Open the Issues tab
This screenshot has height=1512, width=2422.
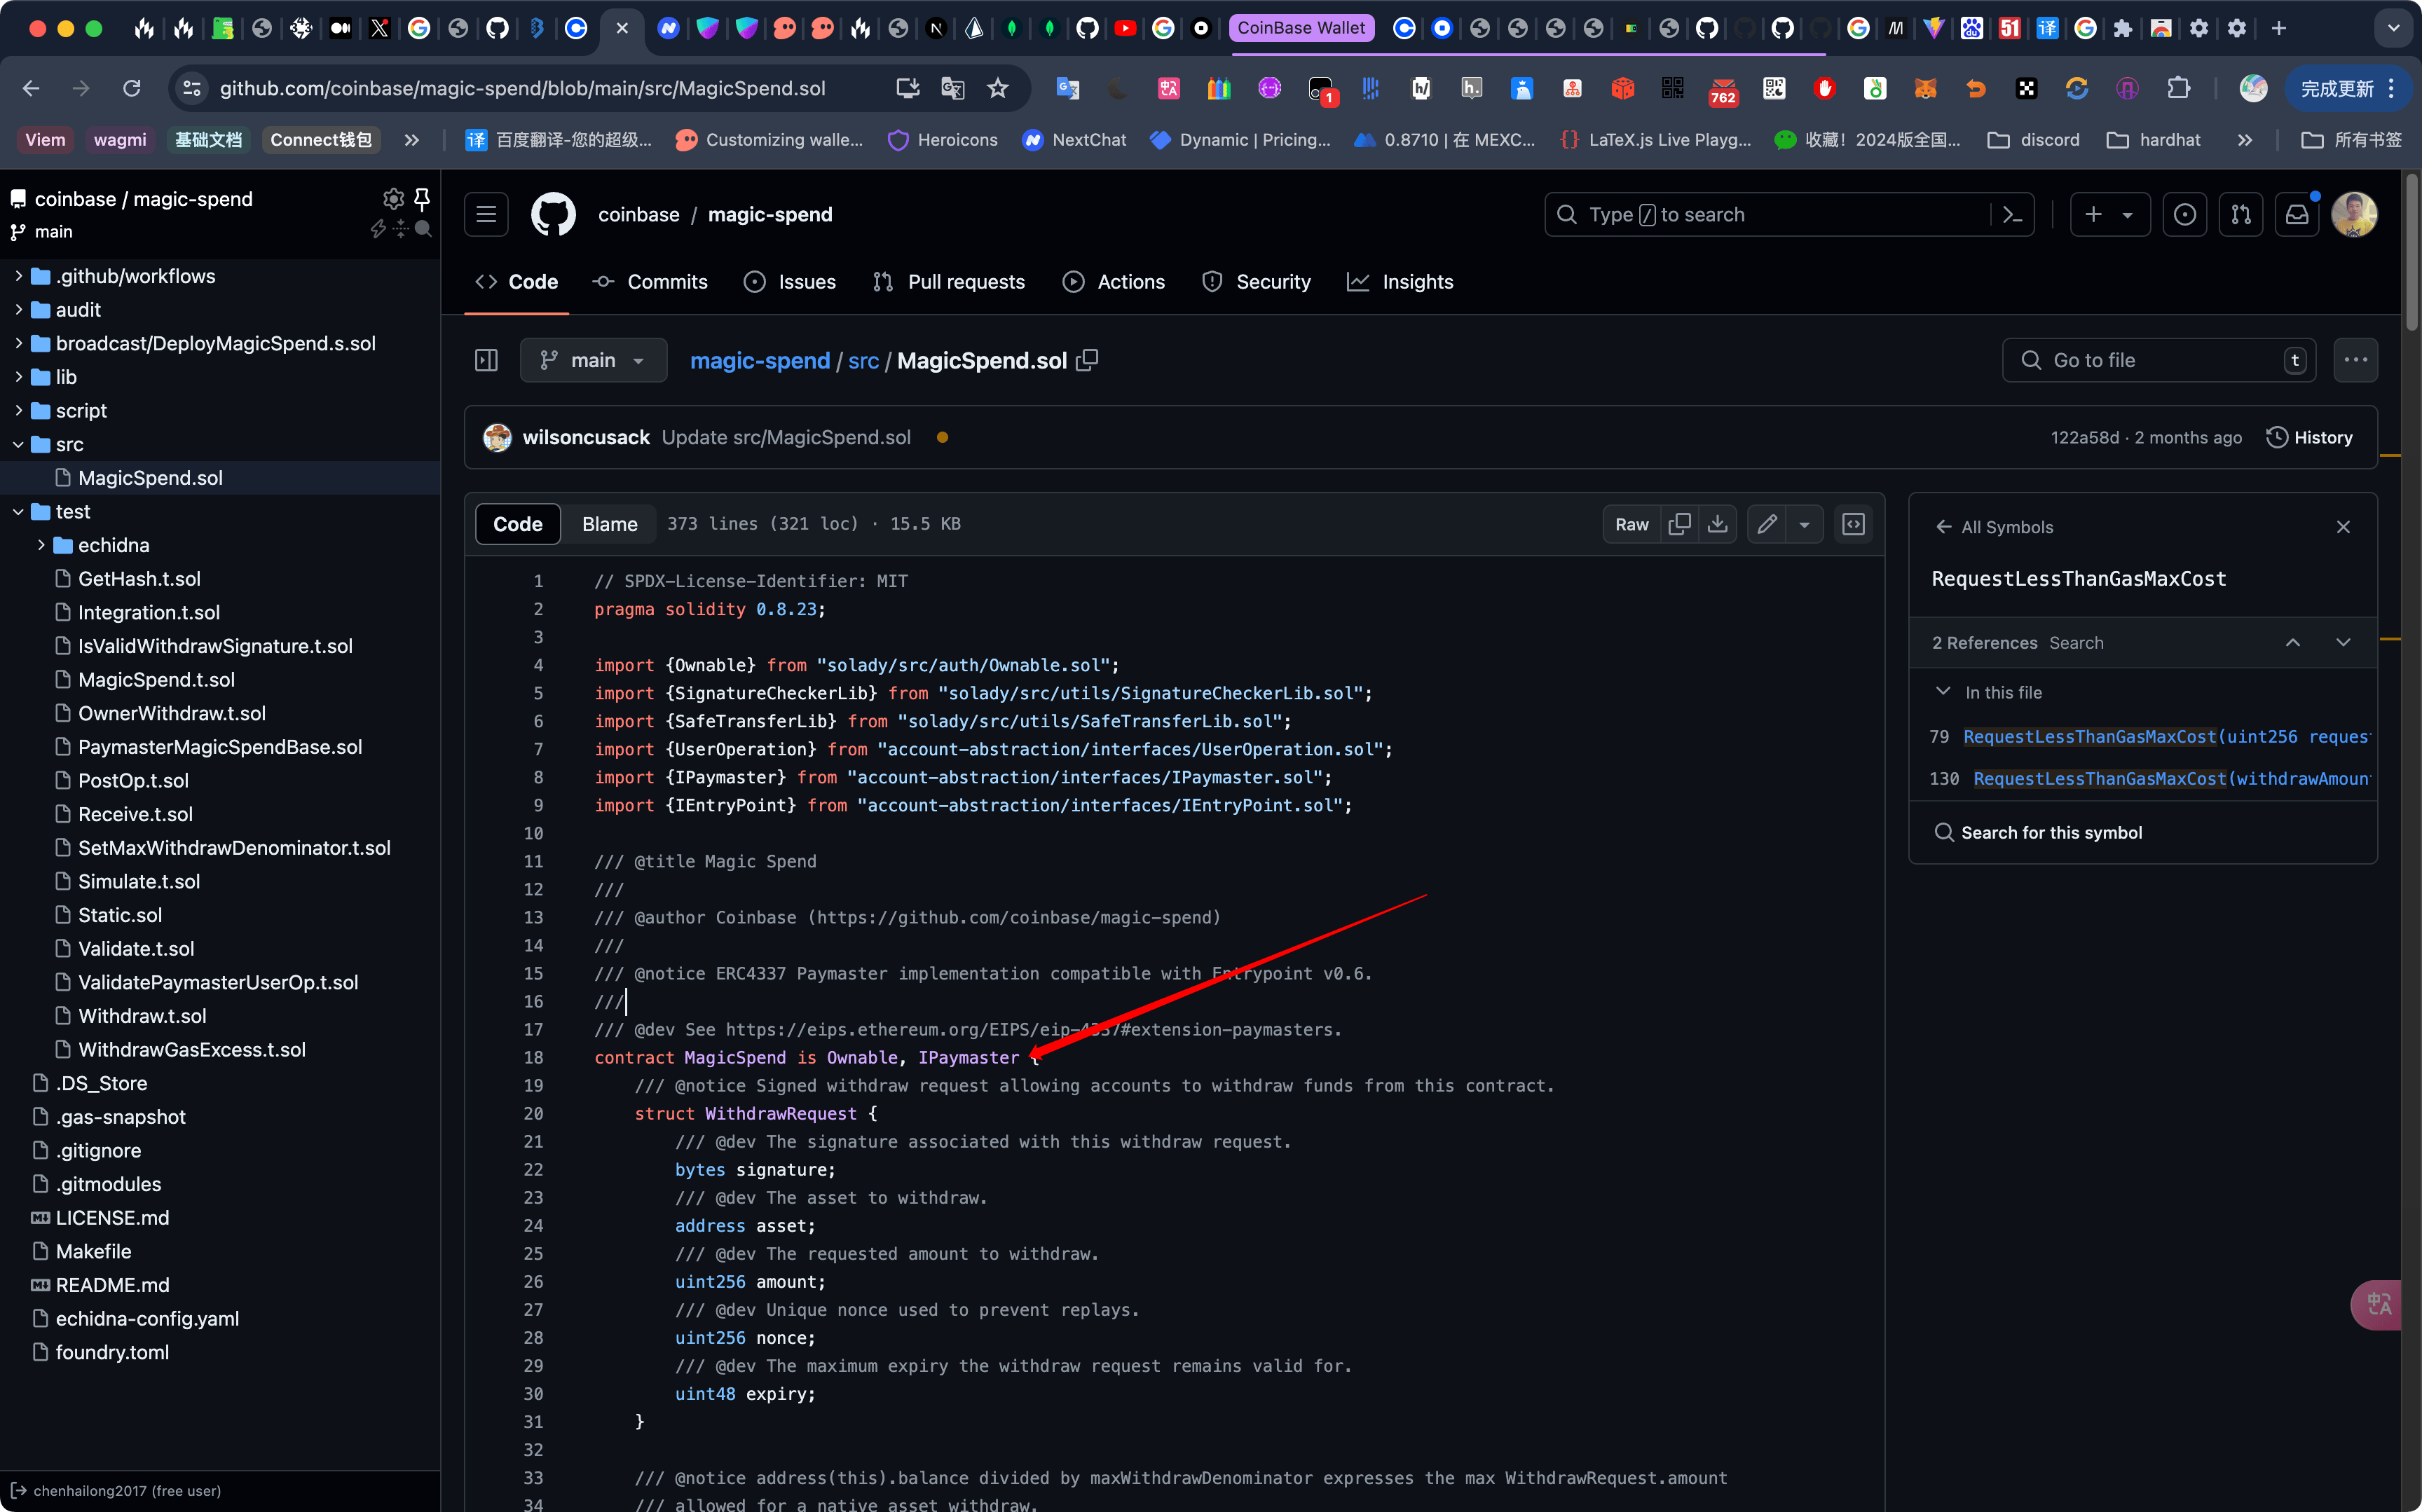790,282
